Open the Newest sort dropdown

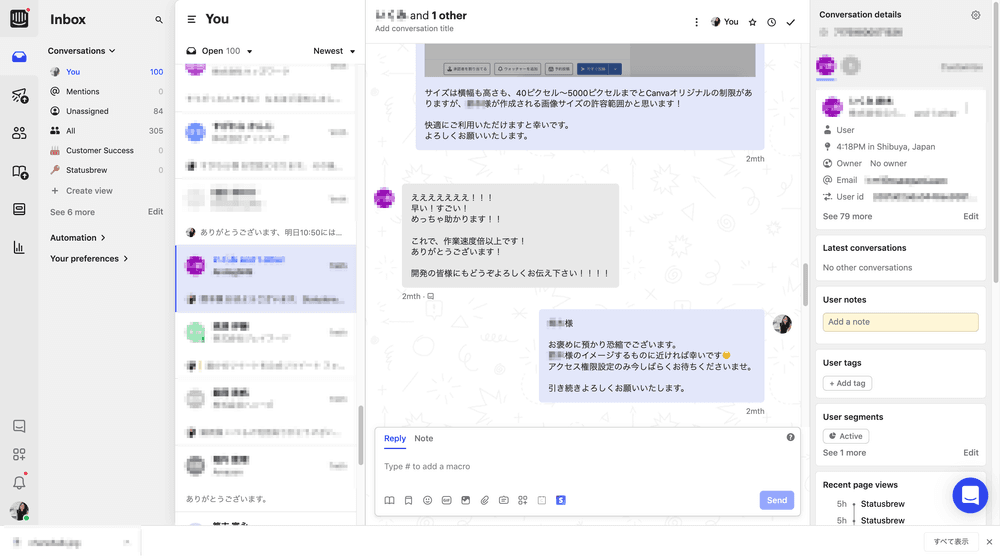334,51
